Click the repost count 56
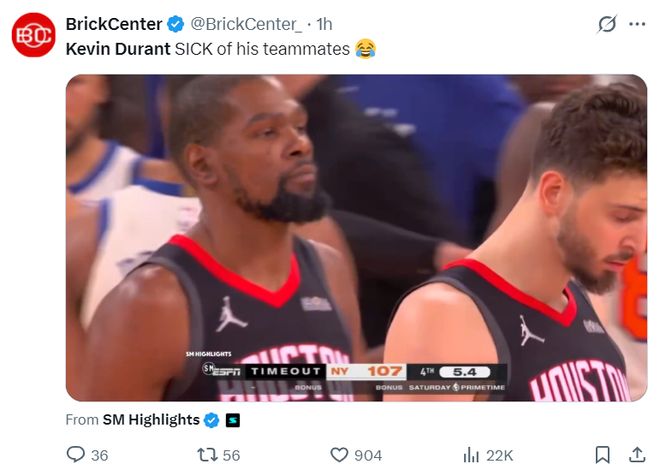Viewport: 660px width, 470px height. point(232,455)
